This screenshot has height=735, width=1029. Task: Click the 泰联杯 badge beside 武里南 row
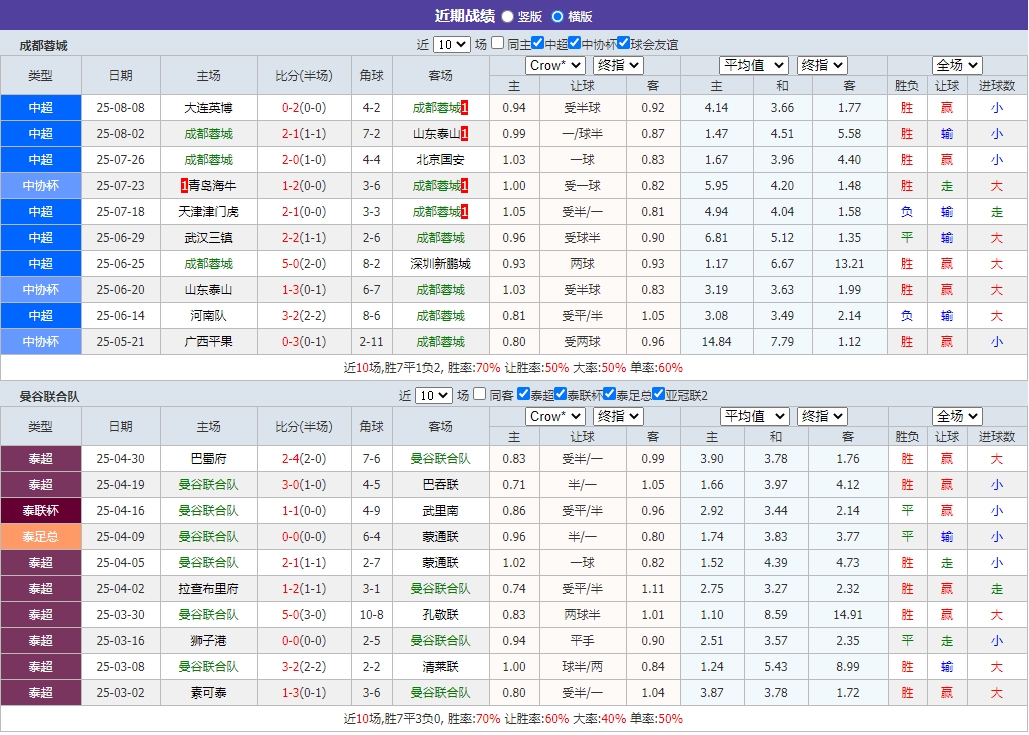pyautogui.click(x=40, y=510)
